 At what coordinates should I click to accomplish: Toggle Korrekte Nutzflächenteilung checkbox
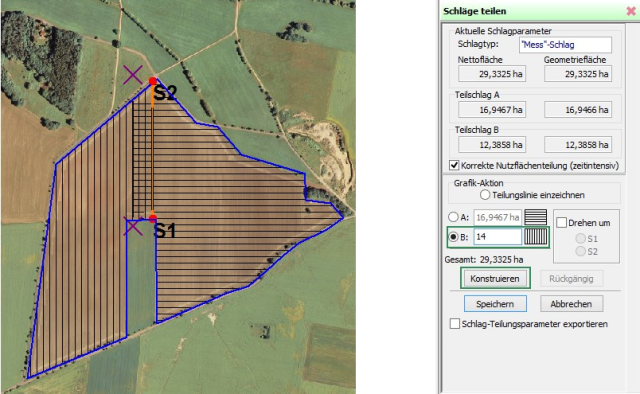click(x=454, y=165)
